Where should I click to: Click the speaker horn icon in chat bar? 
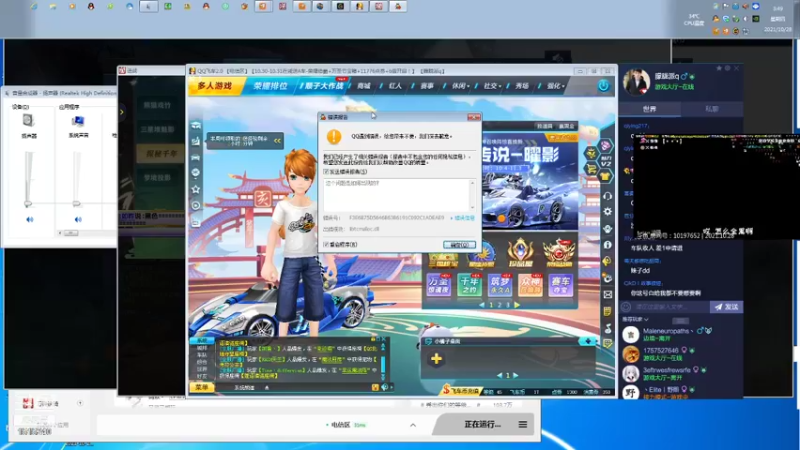(384, 387)
